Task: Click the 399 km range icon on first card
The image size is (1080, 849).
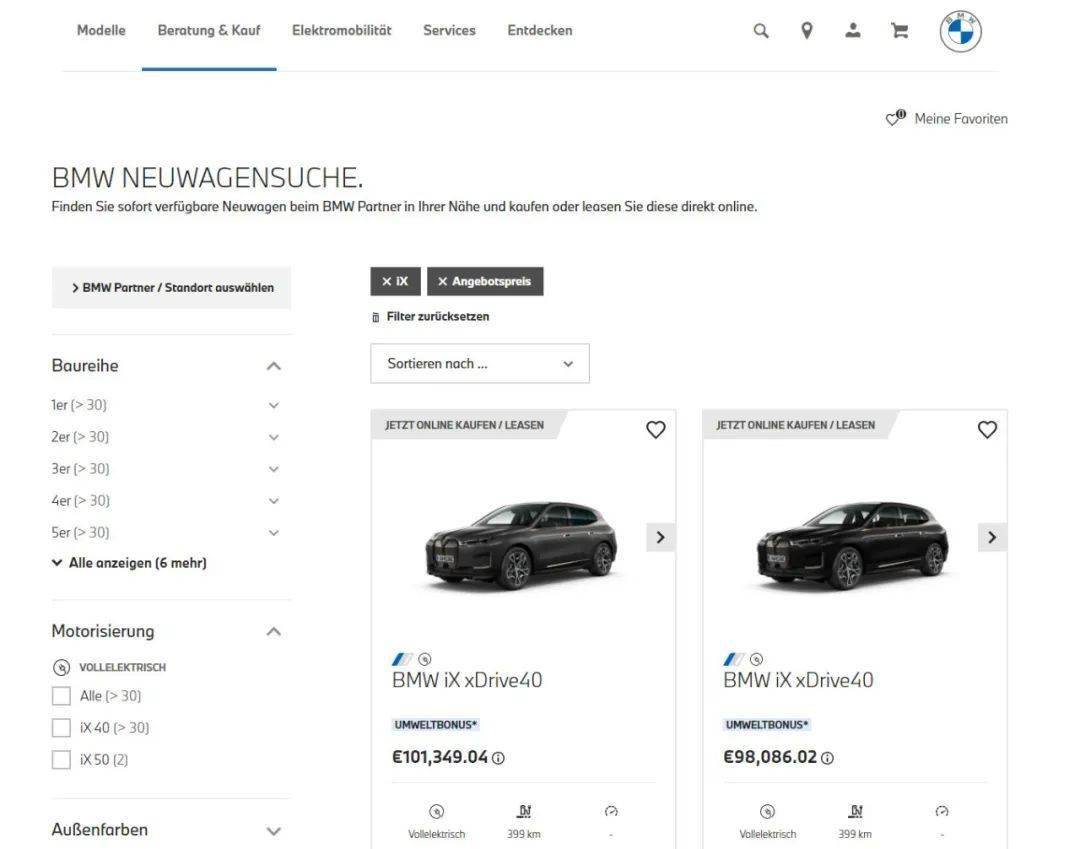Action: [524, 811]
